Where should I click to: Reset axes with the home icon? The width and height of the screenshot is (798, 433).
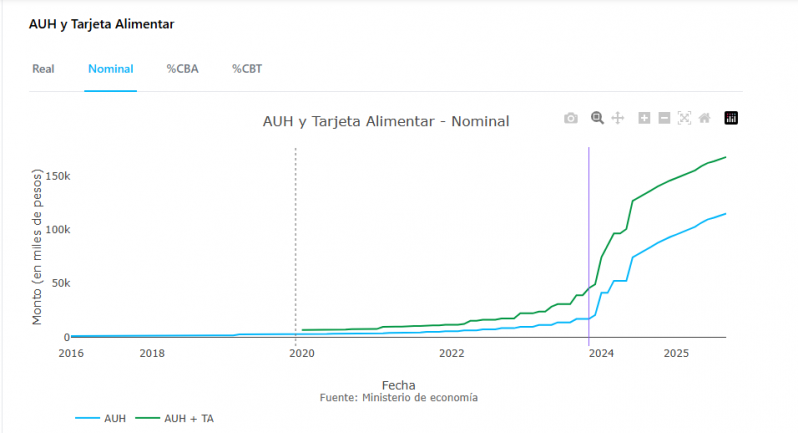click(x=705, y=118)
